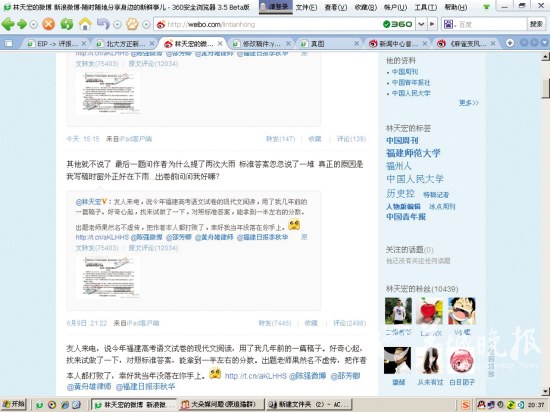Viewport: 550px width, 412px height.
Task: Click the vertical scrollbar up arrow
Action: pos(545,56)
